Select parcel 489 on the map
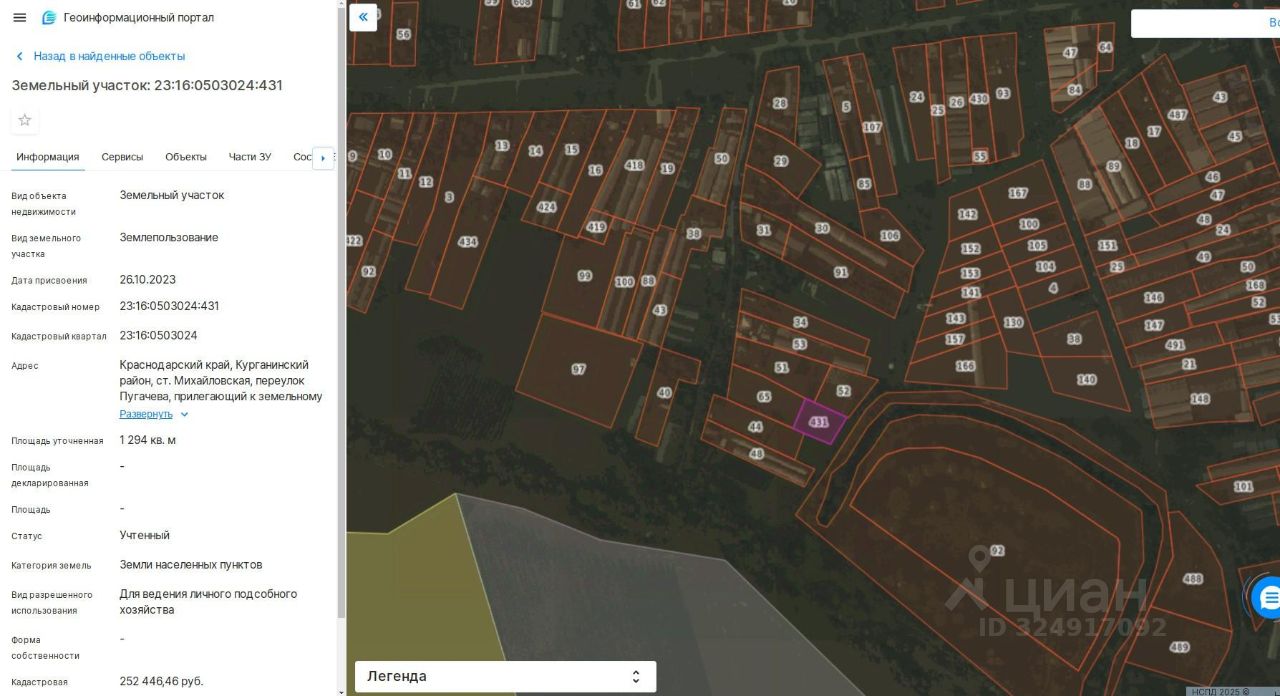Screen dimensions: 1280x696 [1179, 647]
